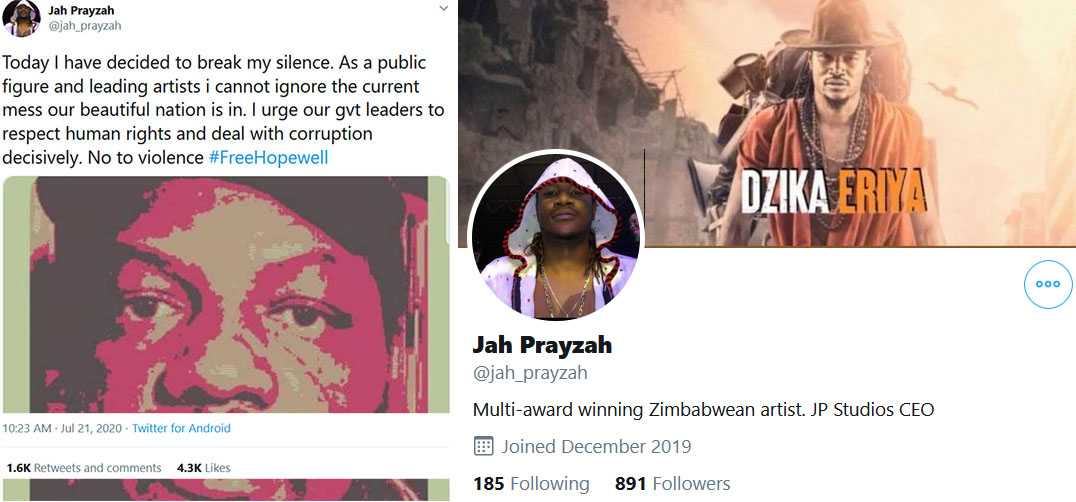Click the Joined December 2019 text
Image resolution: width=1076 pixels, height=502 pixels.
tap(596, 447)
